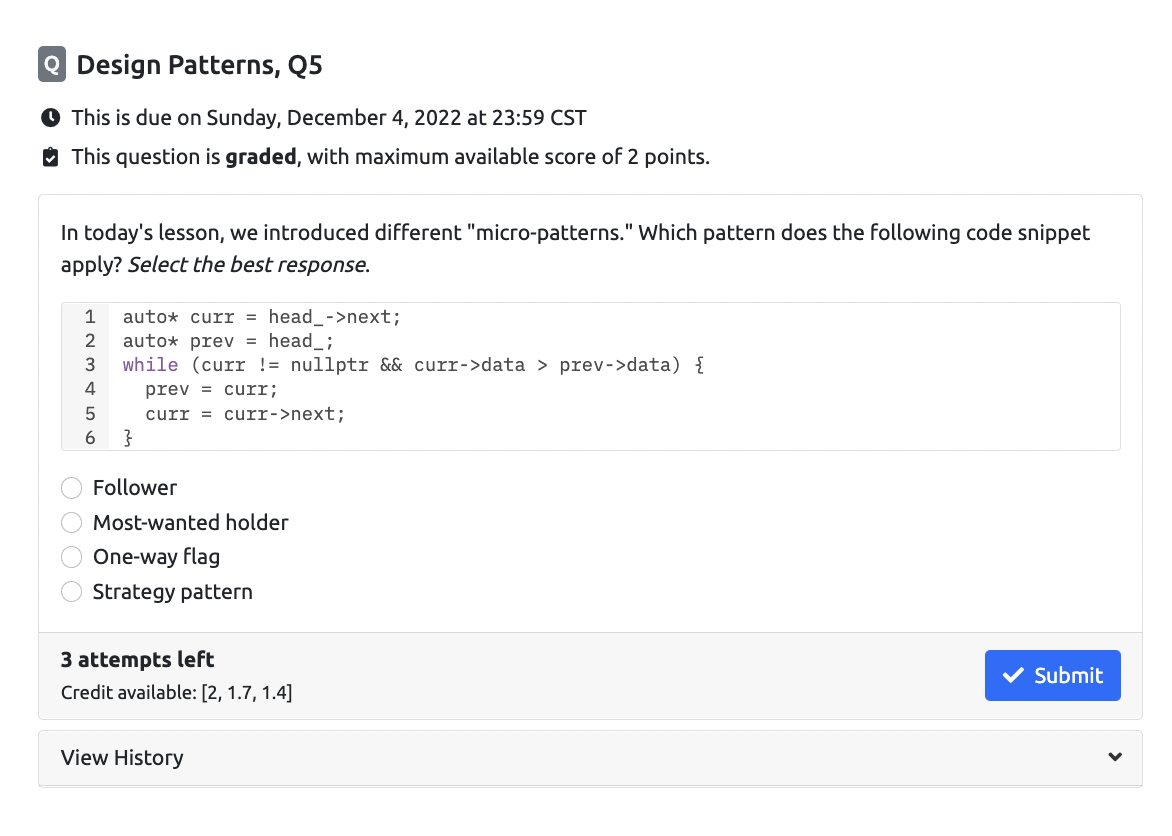Screen dimensions: 1172x836
Task: Click the Credit available text
Action: [x=176, y=692]
